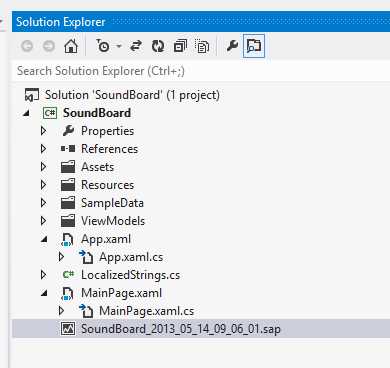Click the Properties wrench toolbar icon

coord(232,46)
